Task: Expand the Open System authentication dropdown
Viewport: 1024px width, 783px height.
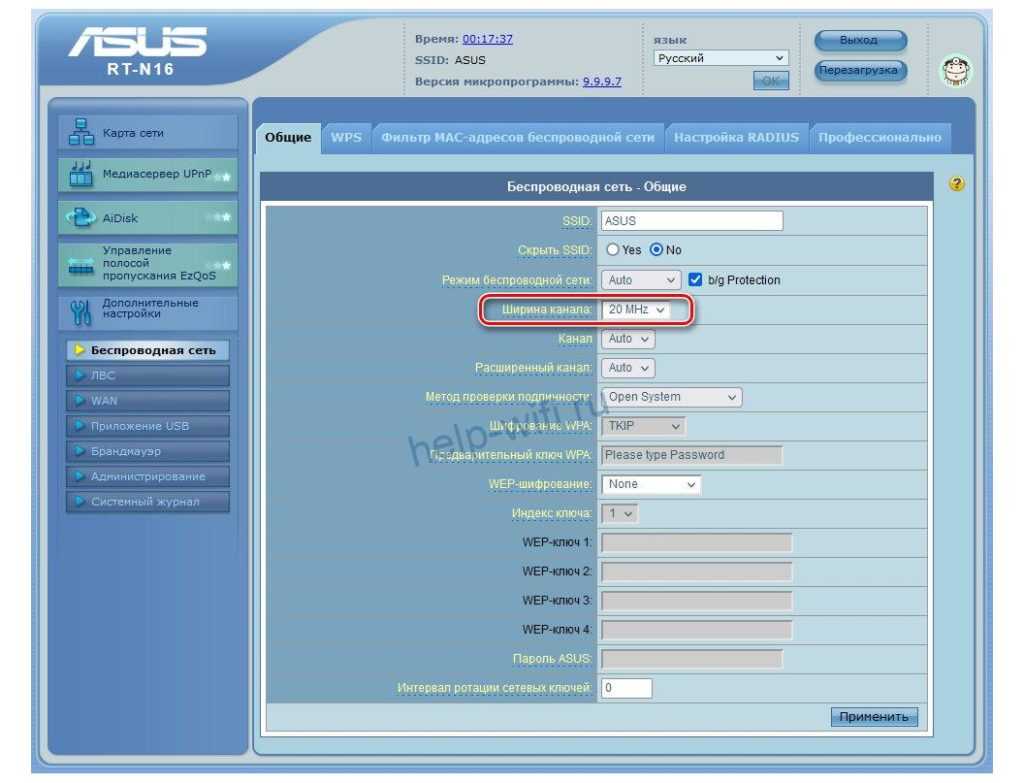Action: [x=671, y=397]
